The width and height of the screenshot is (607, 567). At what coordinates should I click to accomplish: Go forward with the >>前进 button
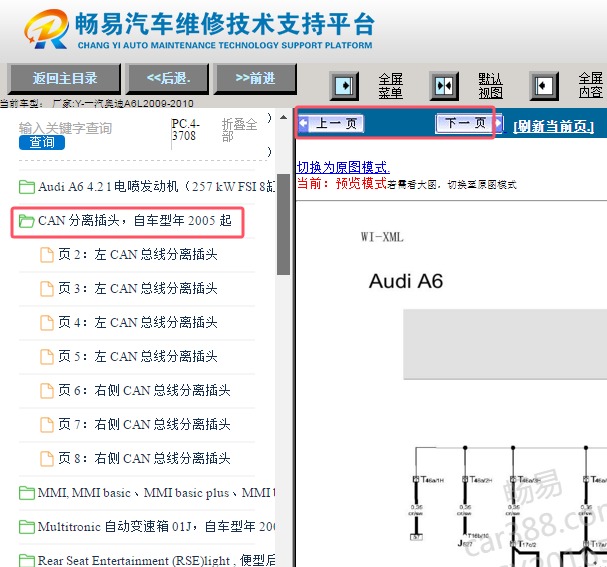tap(255, 79)
